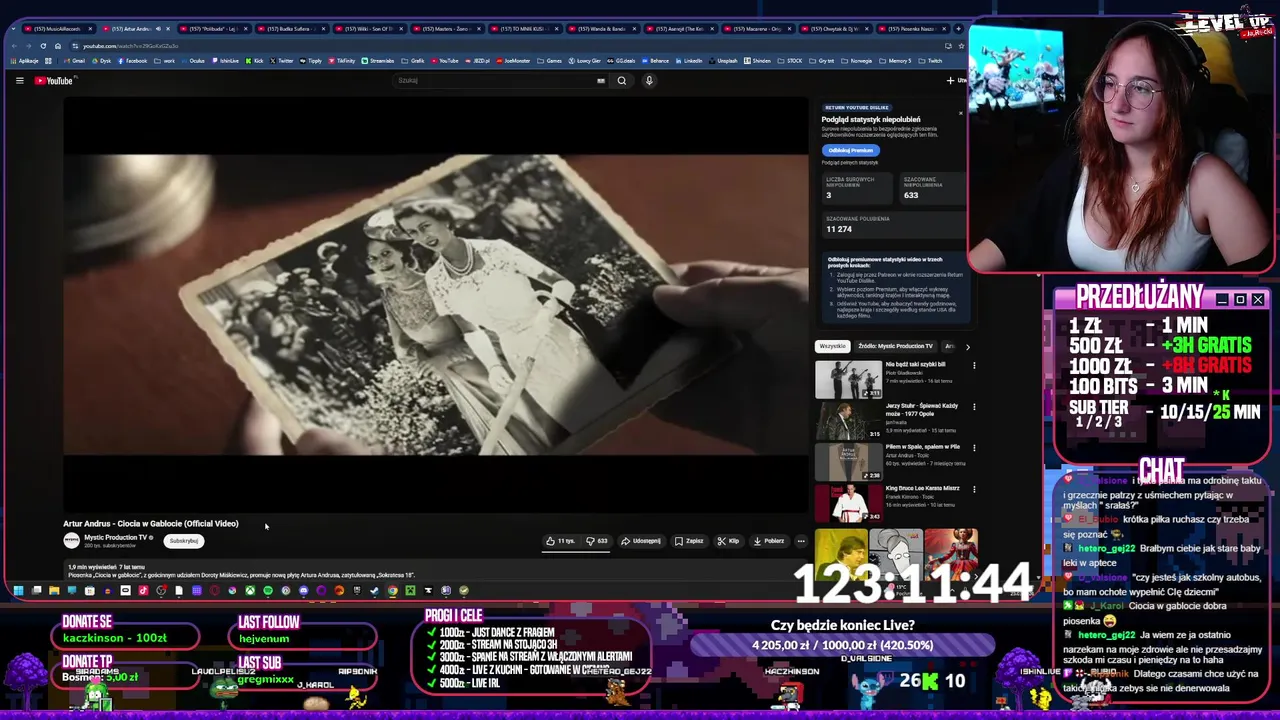Image resolution: width=1280 pixels, height=720 pixels.
Task: Dislike the video with thumbs-down button
Action: point(597,541)
